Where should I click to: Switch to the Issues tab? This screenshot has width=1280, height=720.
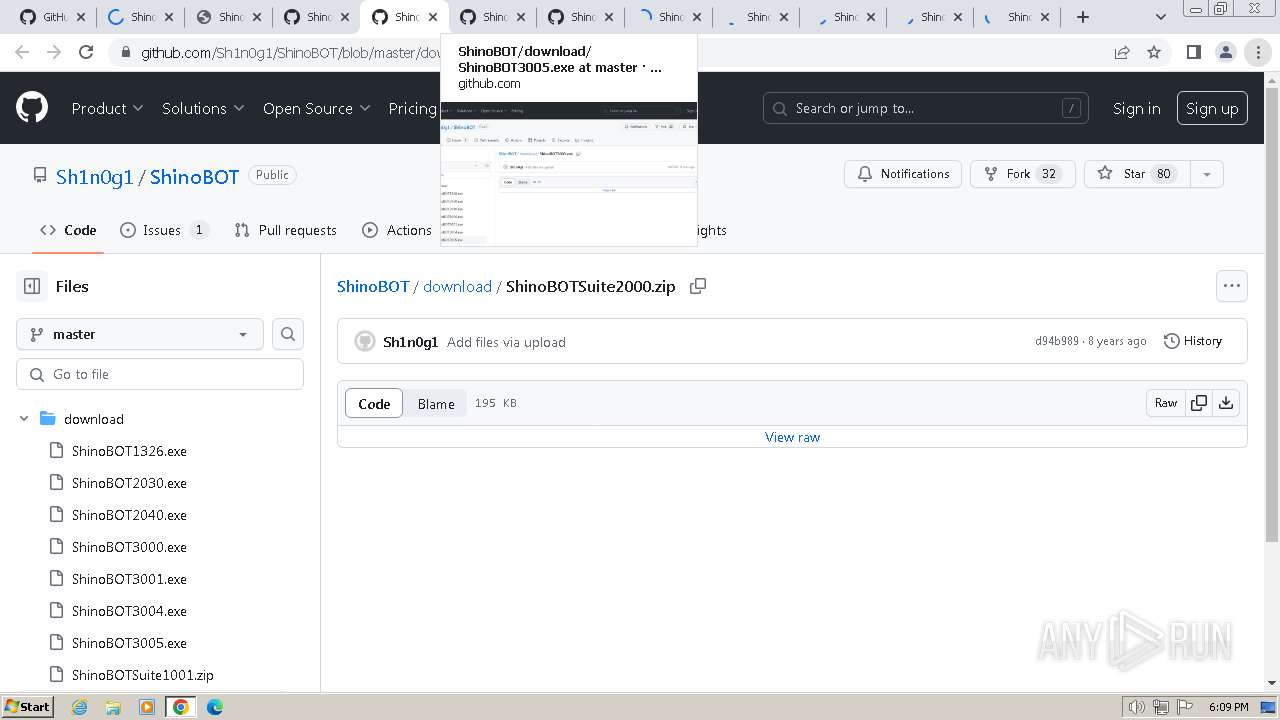[x=164, y=230]
